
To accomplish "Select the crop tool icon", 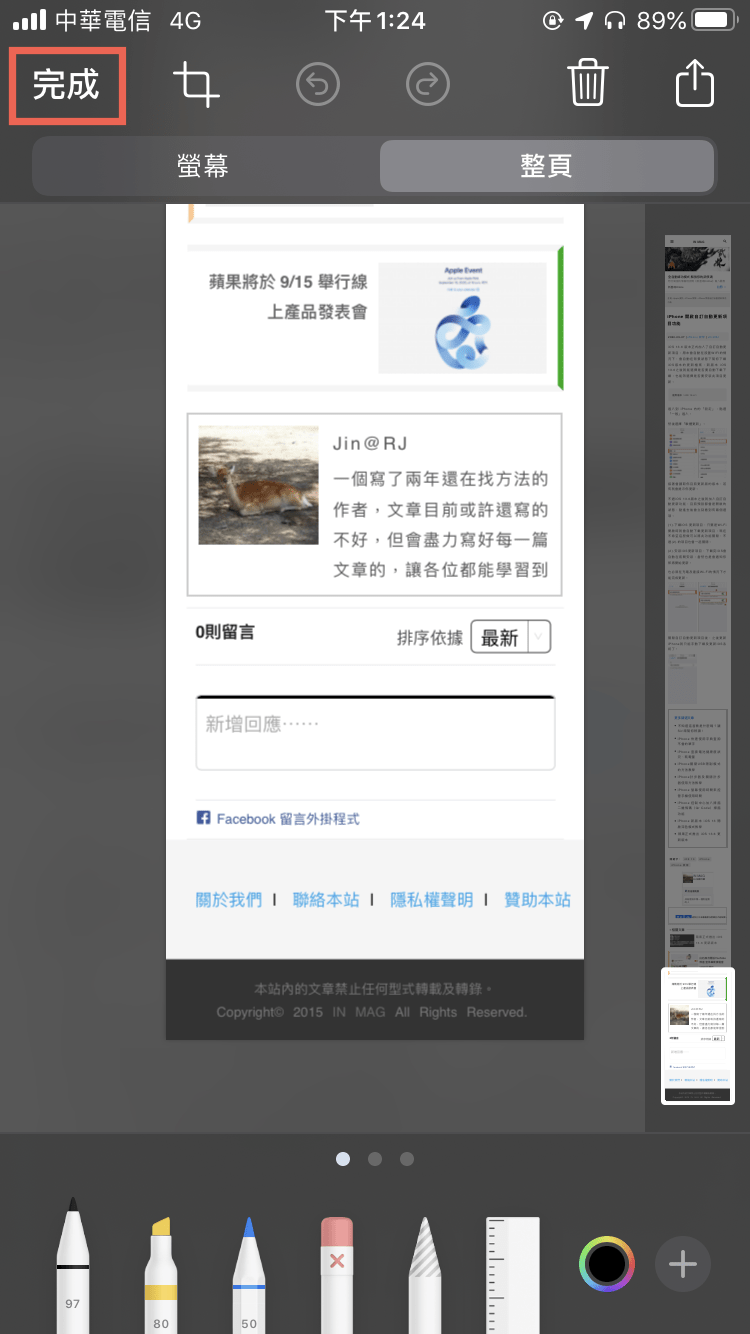I will pos(196,85).
